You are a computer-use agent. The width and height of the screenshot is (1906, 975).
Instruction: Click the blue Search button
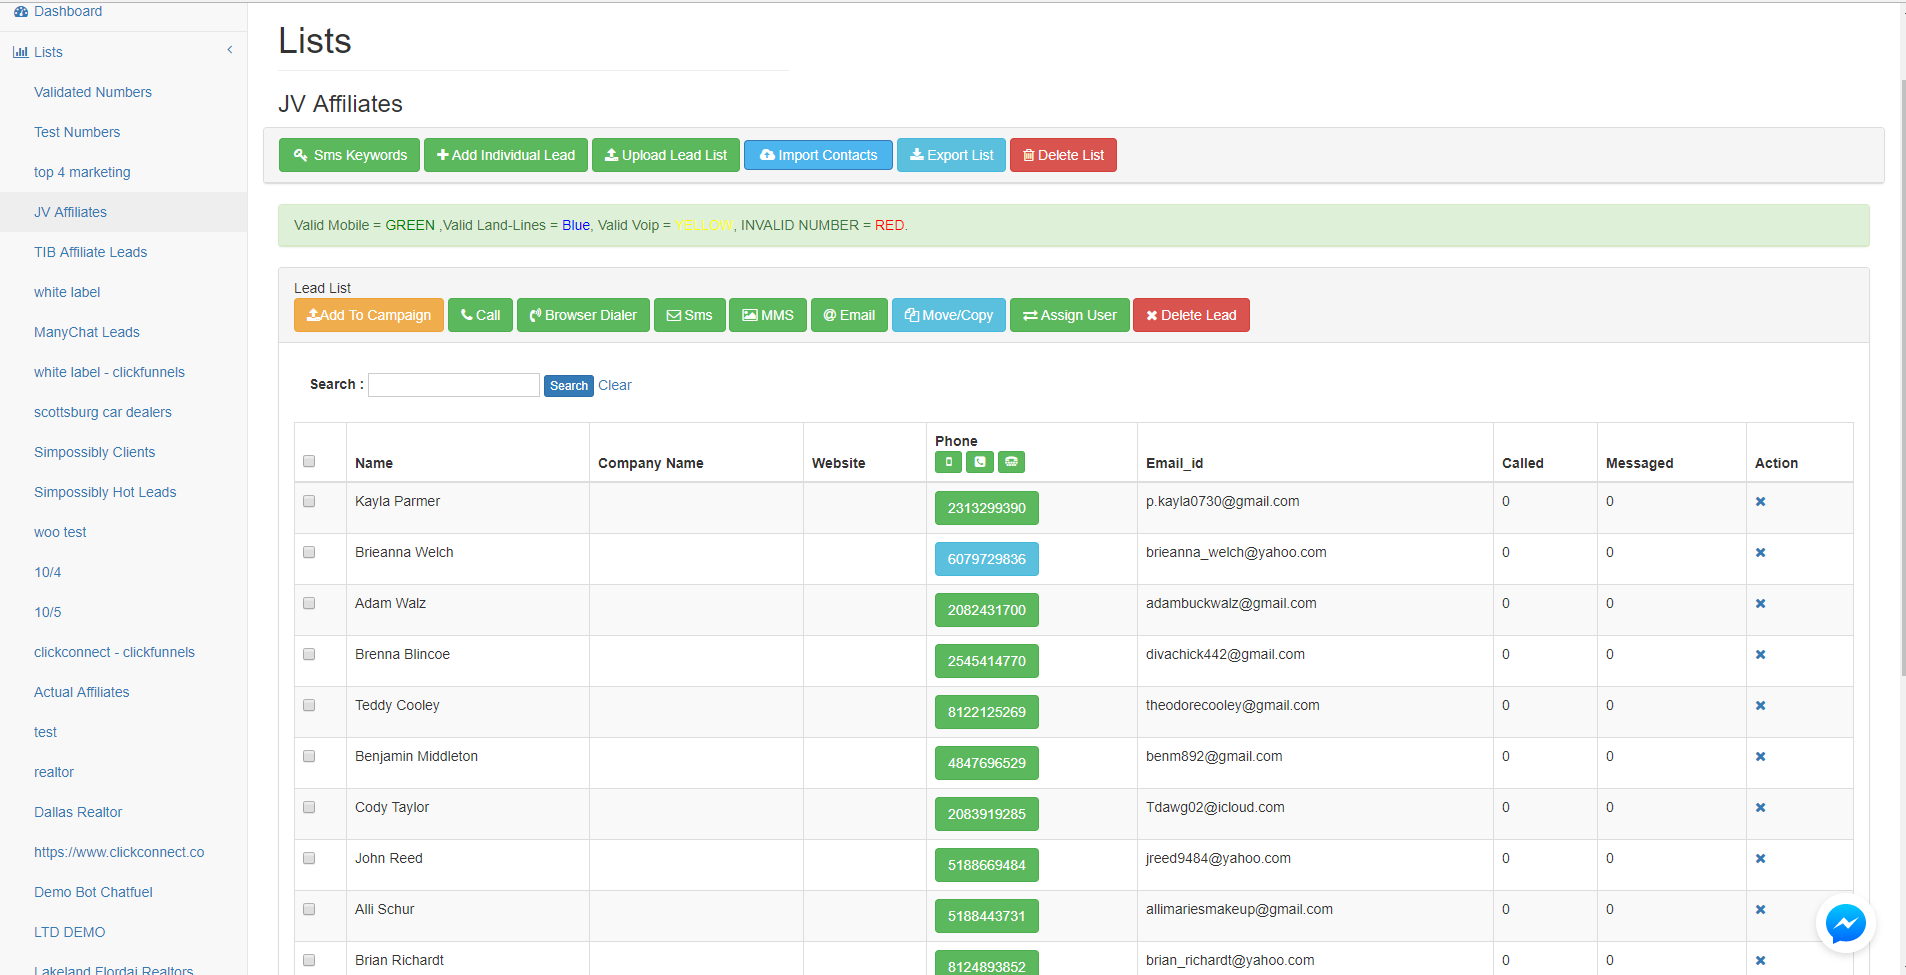pos(569,386)
